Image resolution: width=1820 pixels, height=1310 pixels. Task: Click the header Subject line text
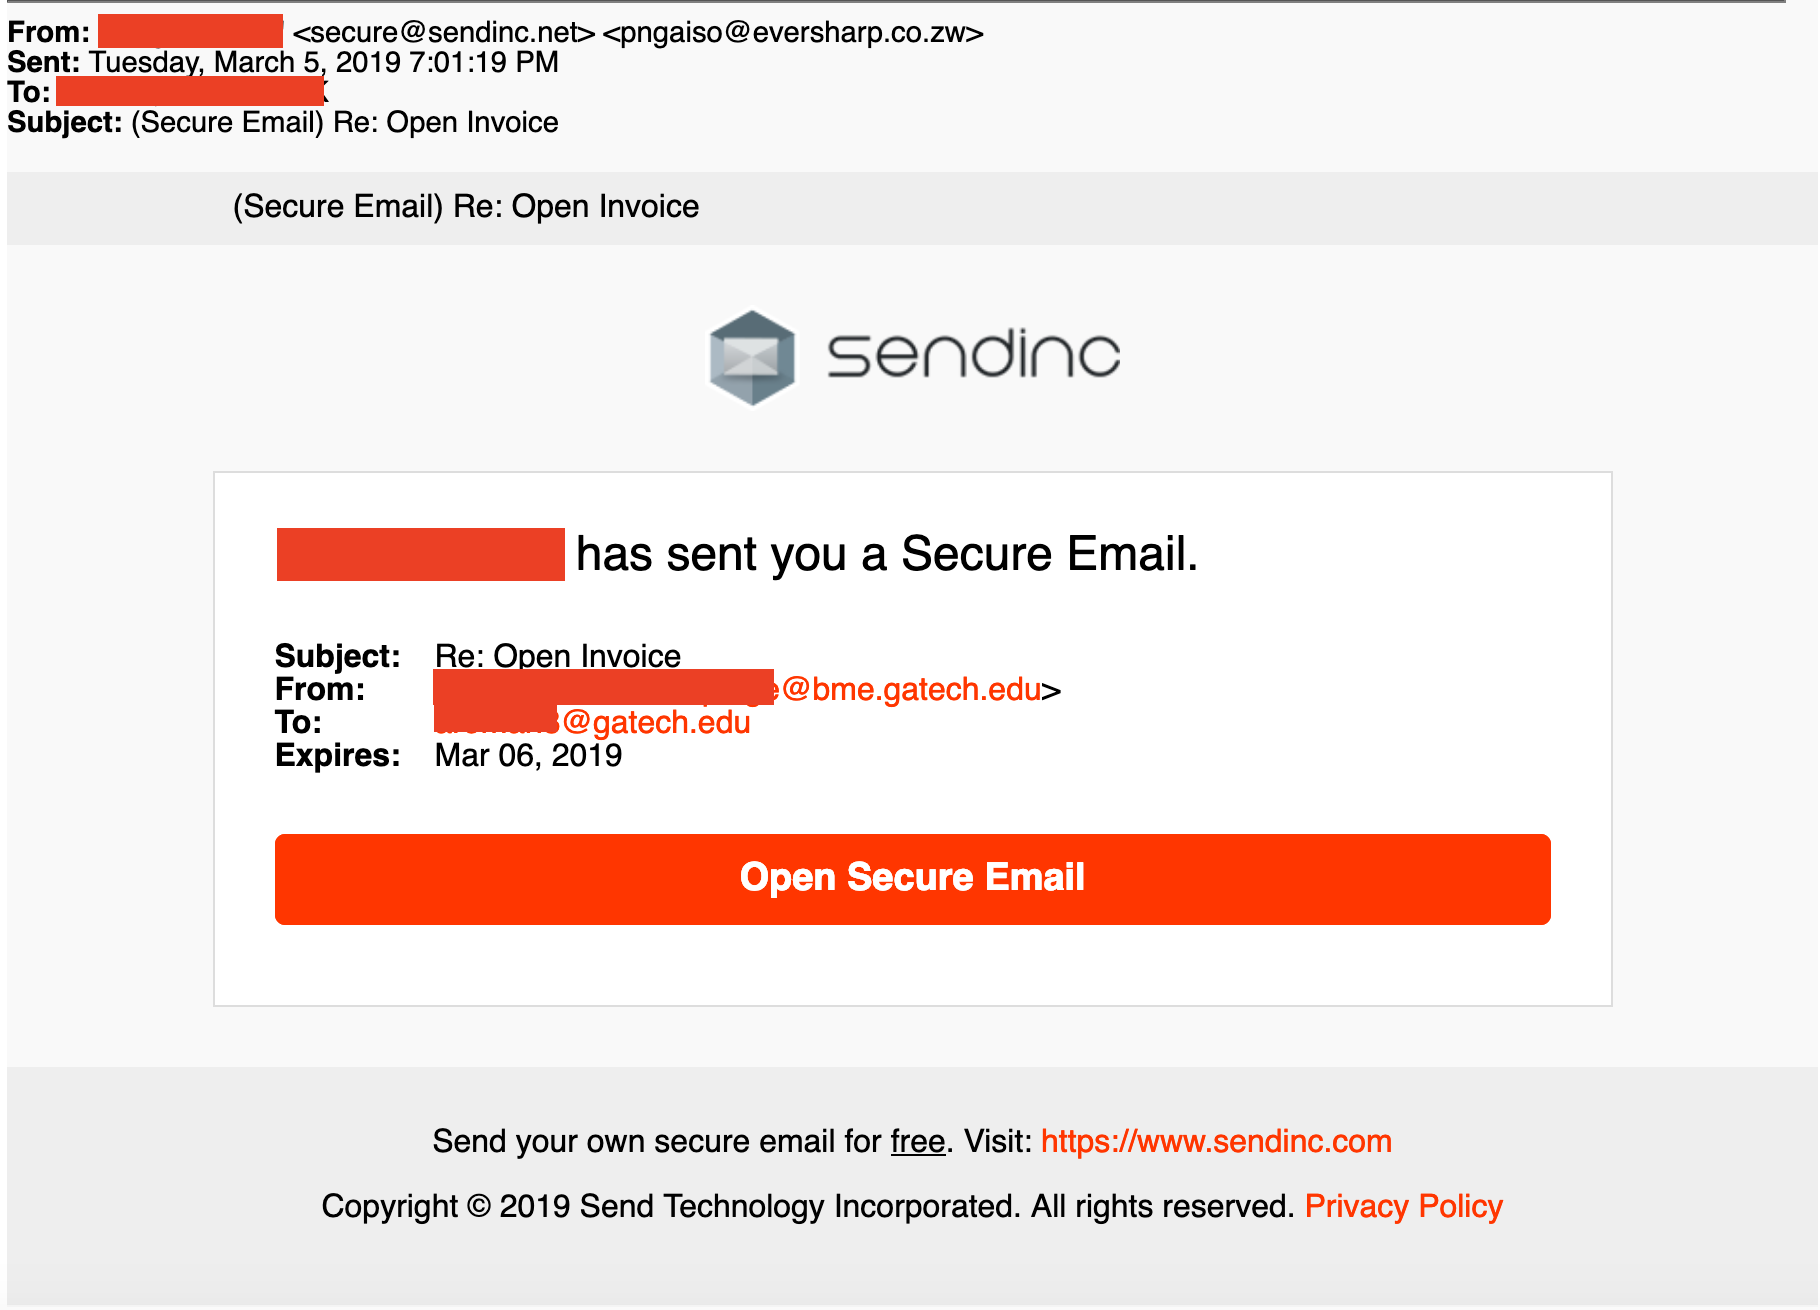click(x=344, y=122)
